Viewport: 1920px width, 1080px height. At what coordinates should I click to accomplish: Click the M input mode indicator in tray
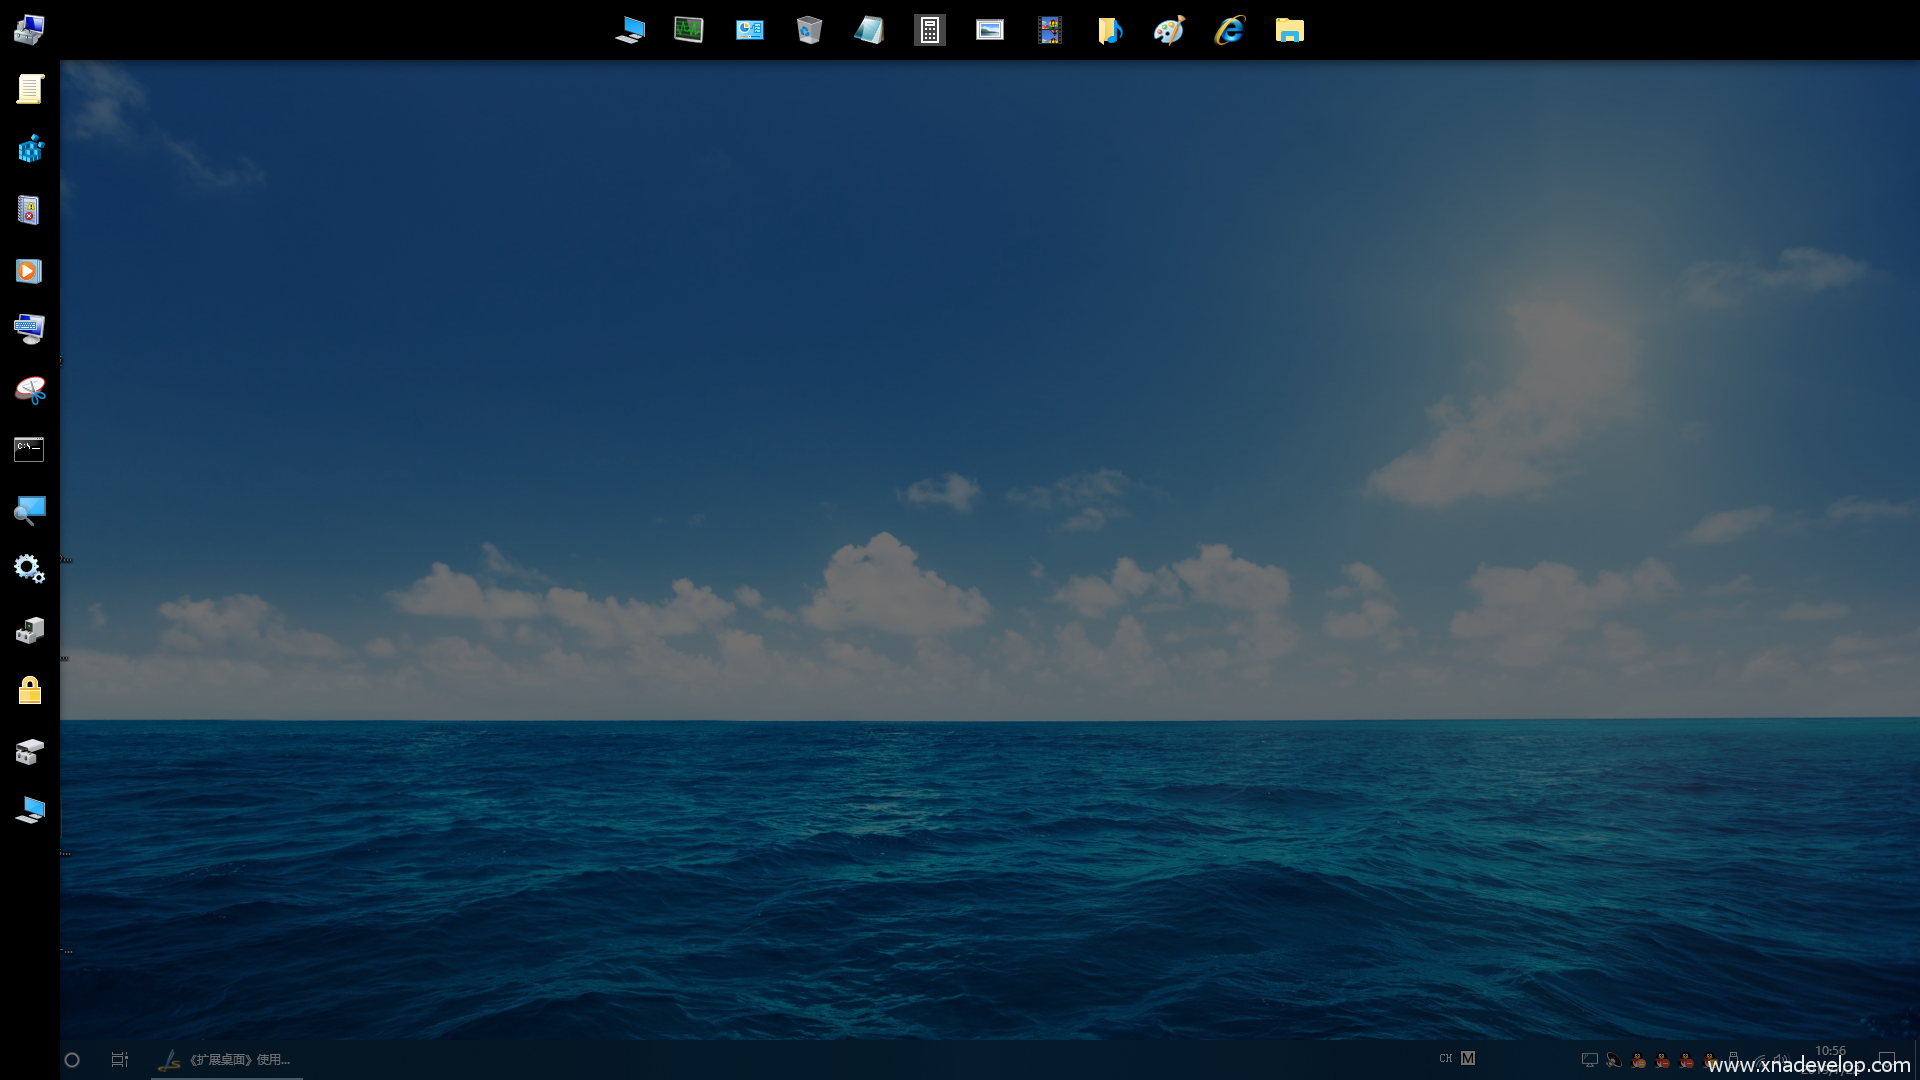tap(1468, 1058)
